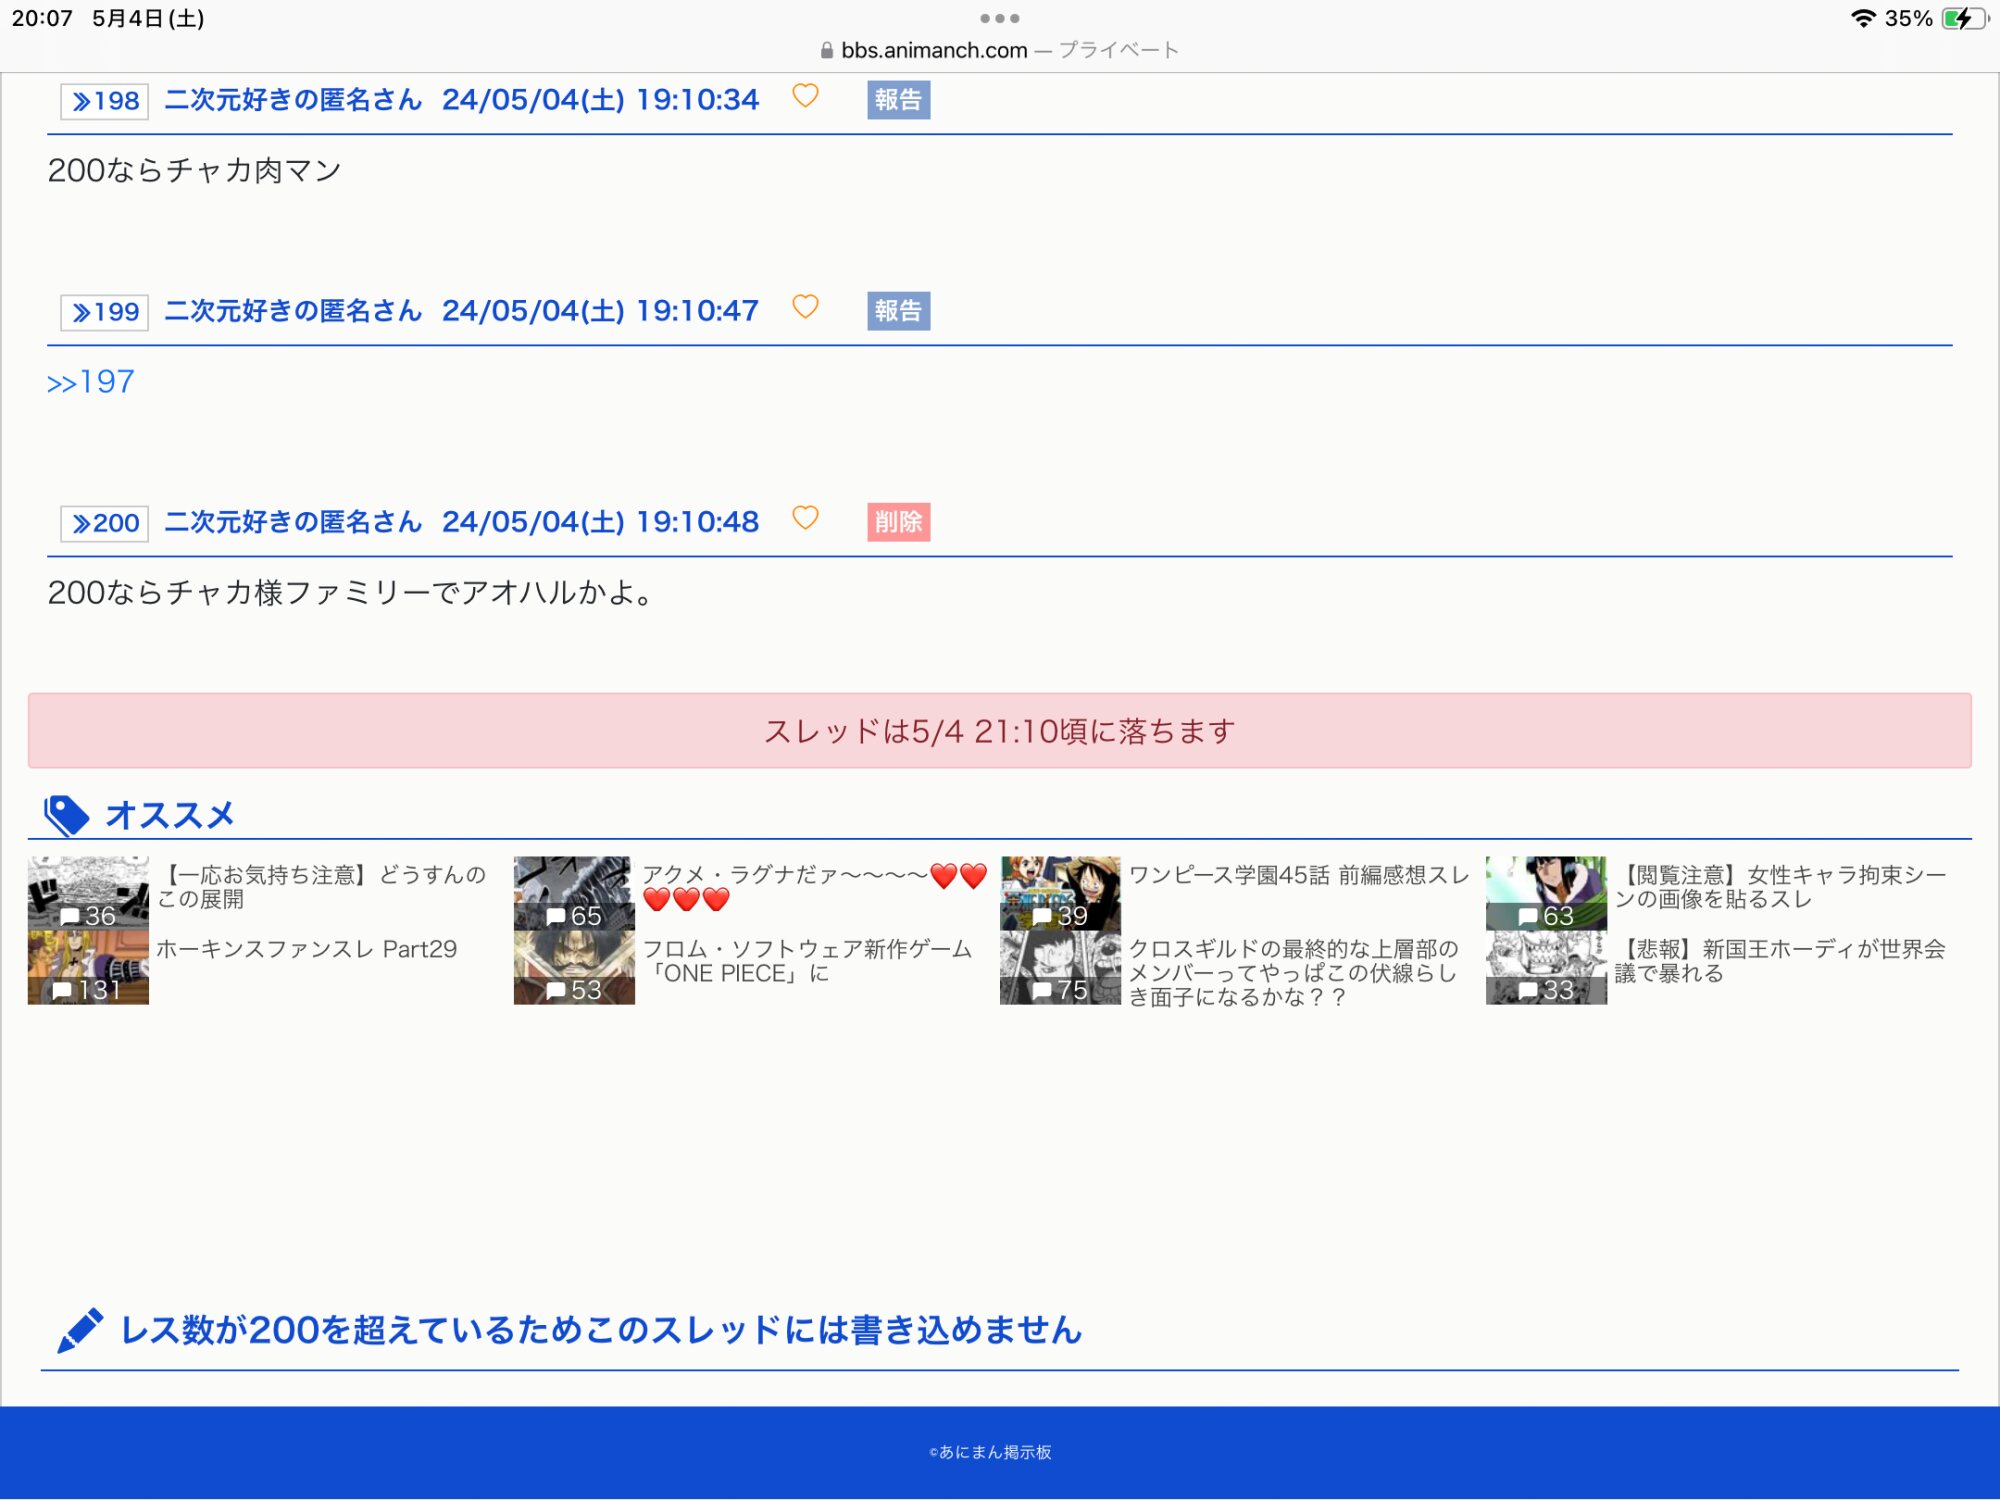The height and width of the screenshot is (1500, 2000).
Task: Follow the >>197 reply link
Action: (90, 382)
